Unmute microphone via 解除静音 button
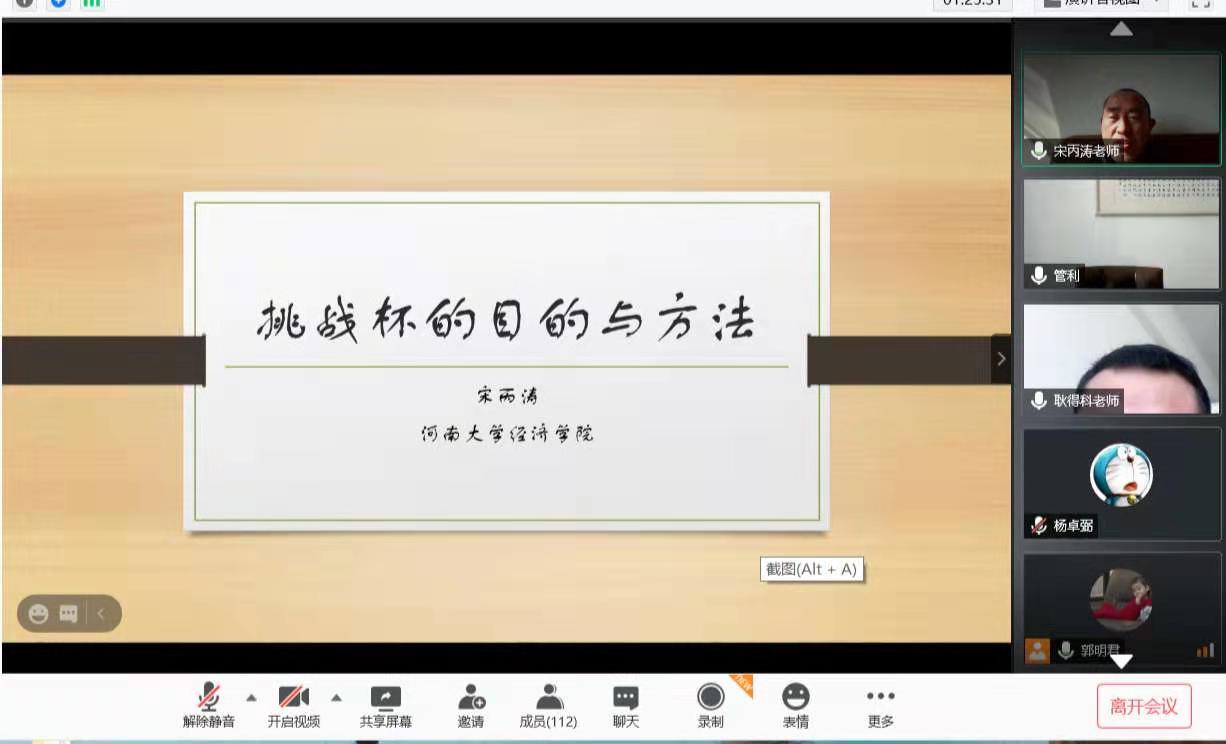 click(209, 705)
